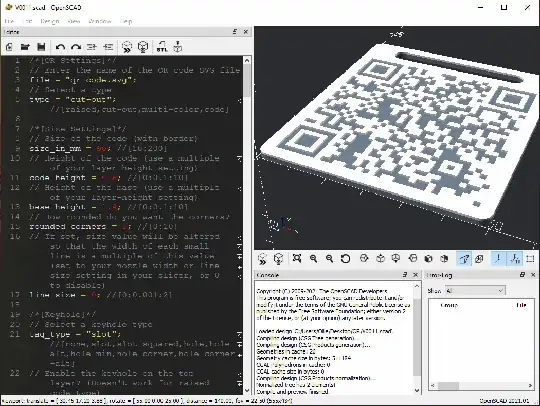This screenshot has width=540, height=406.
Task: Redo the last undone edit
Action: click(76, 47)
